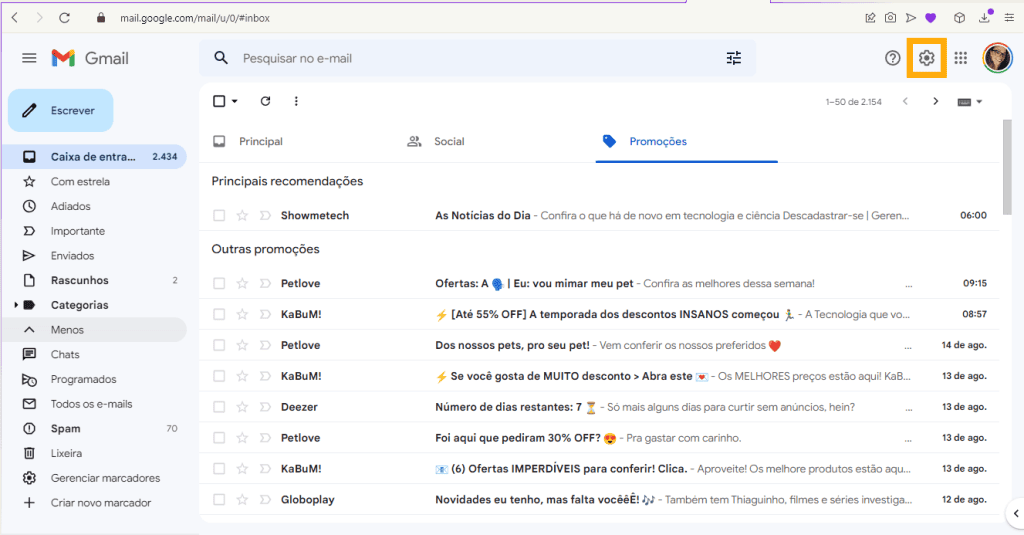
Task: Open the Google account avatar
Action: tap(997, 58)
